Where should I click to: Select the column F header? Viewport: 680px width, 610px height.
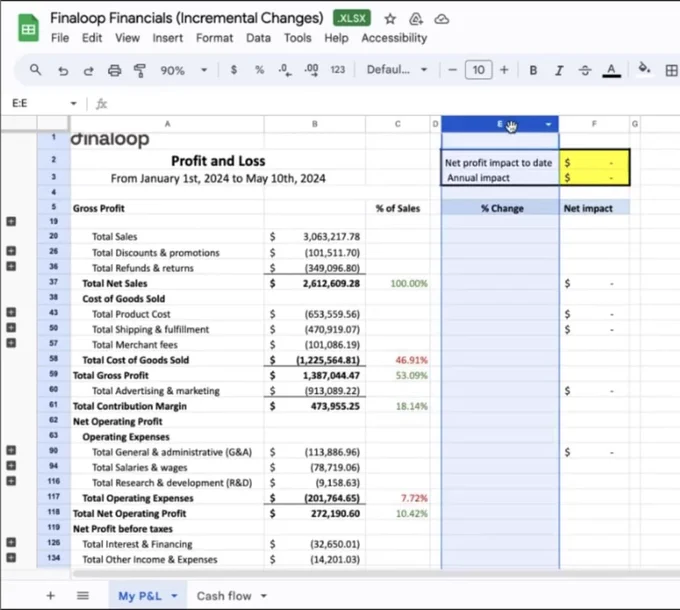tap(594, 124)
